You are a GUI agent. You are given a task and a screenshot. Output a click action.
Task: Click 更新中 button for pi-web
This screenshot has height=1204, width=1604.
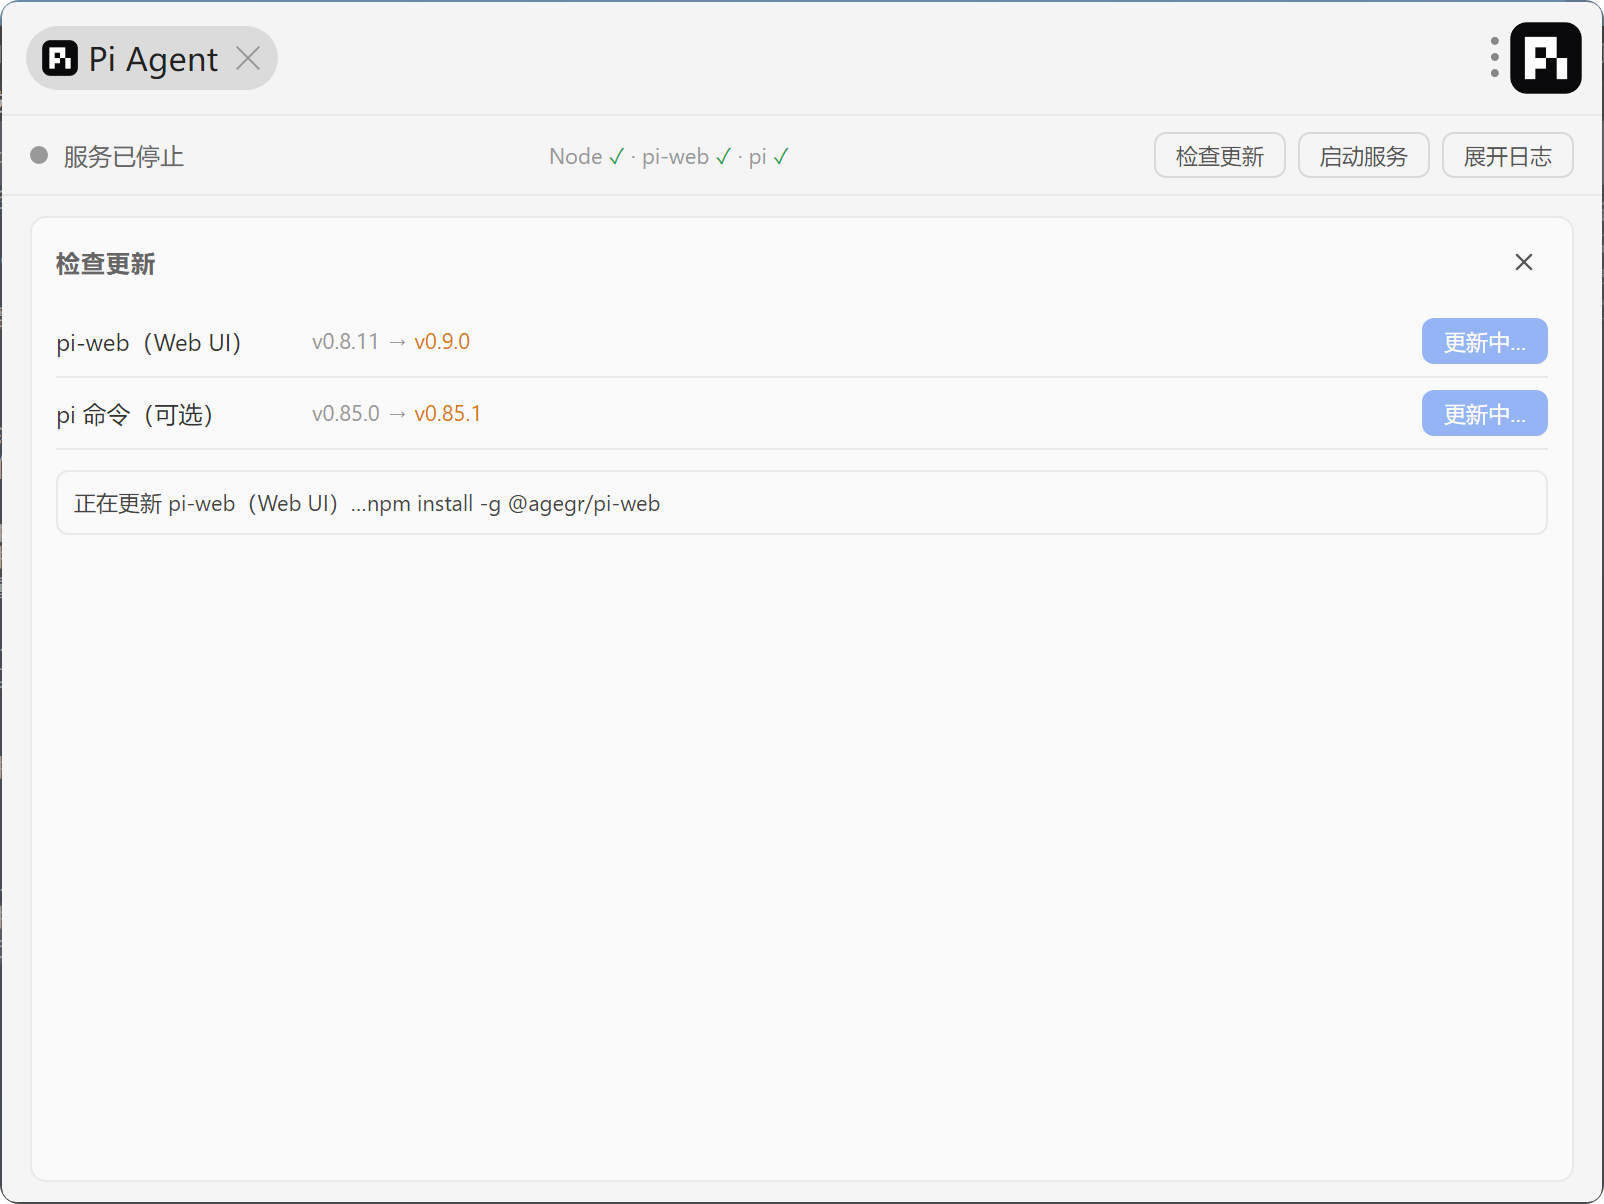coord(1484,341)
